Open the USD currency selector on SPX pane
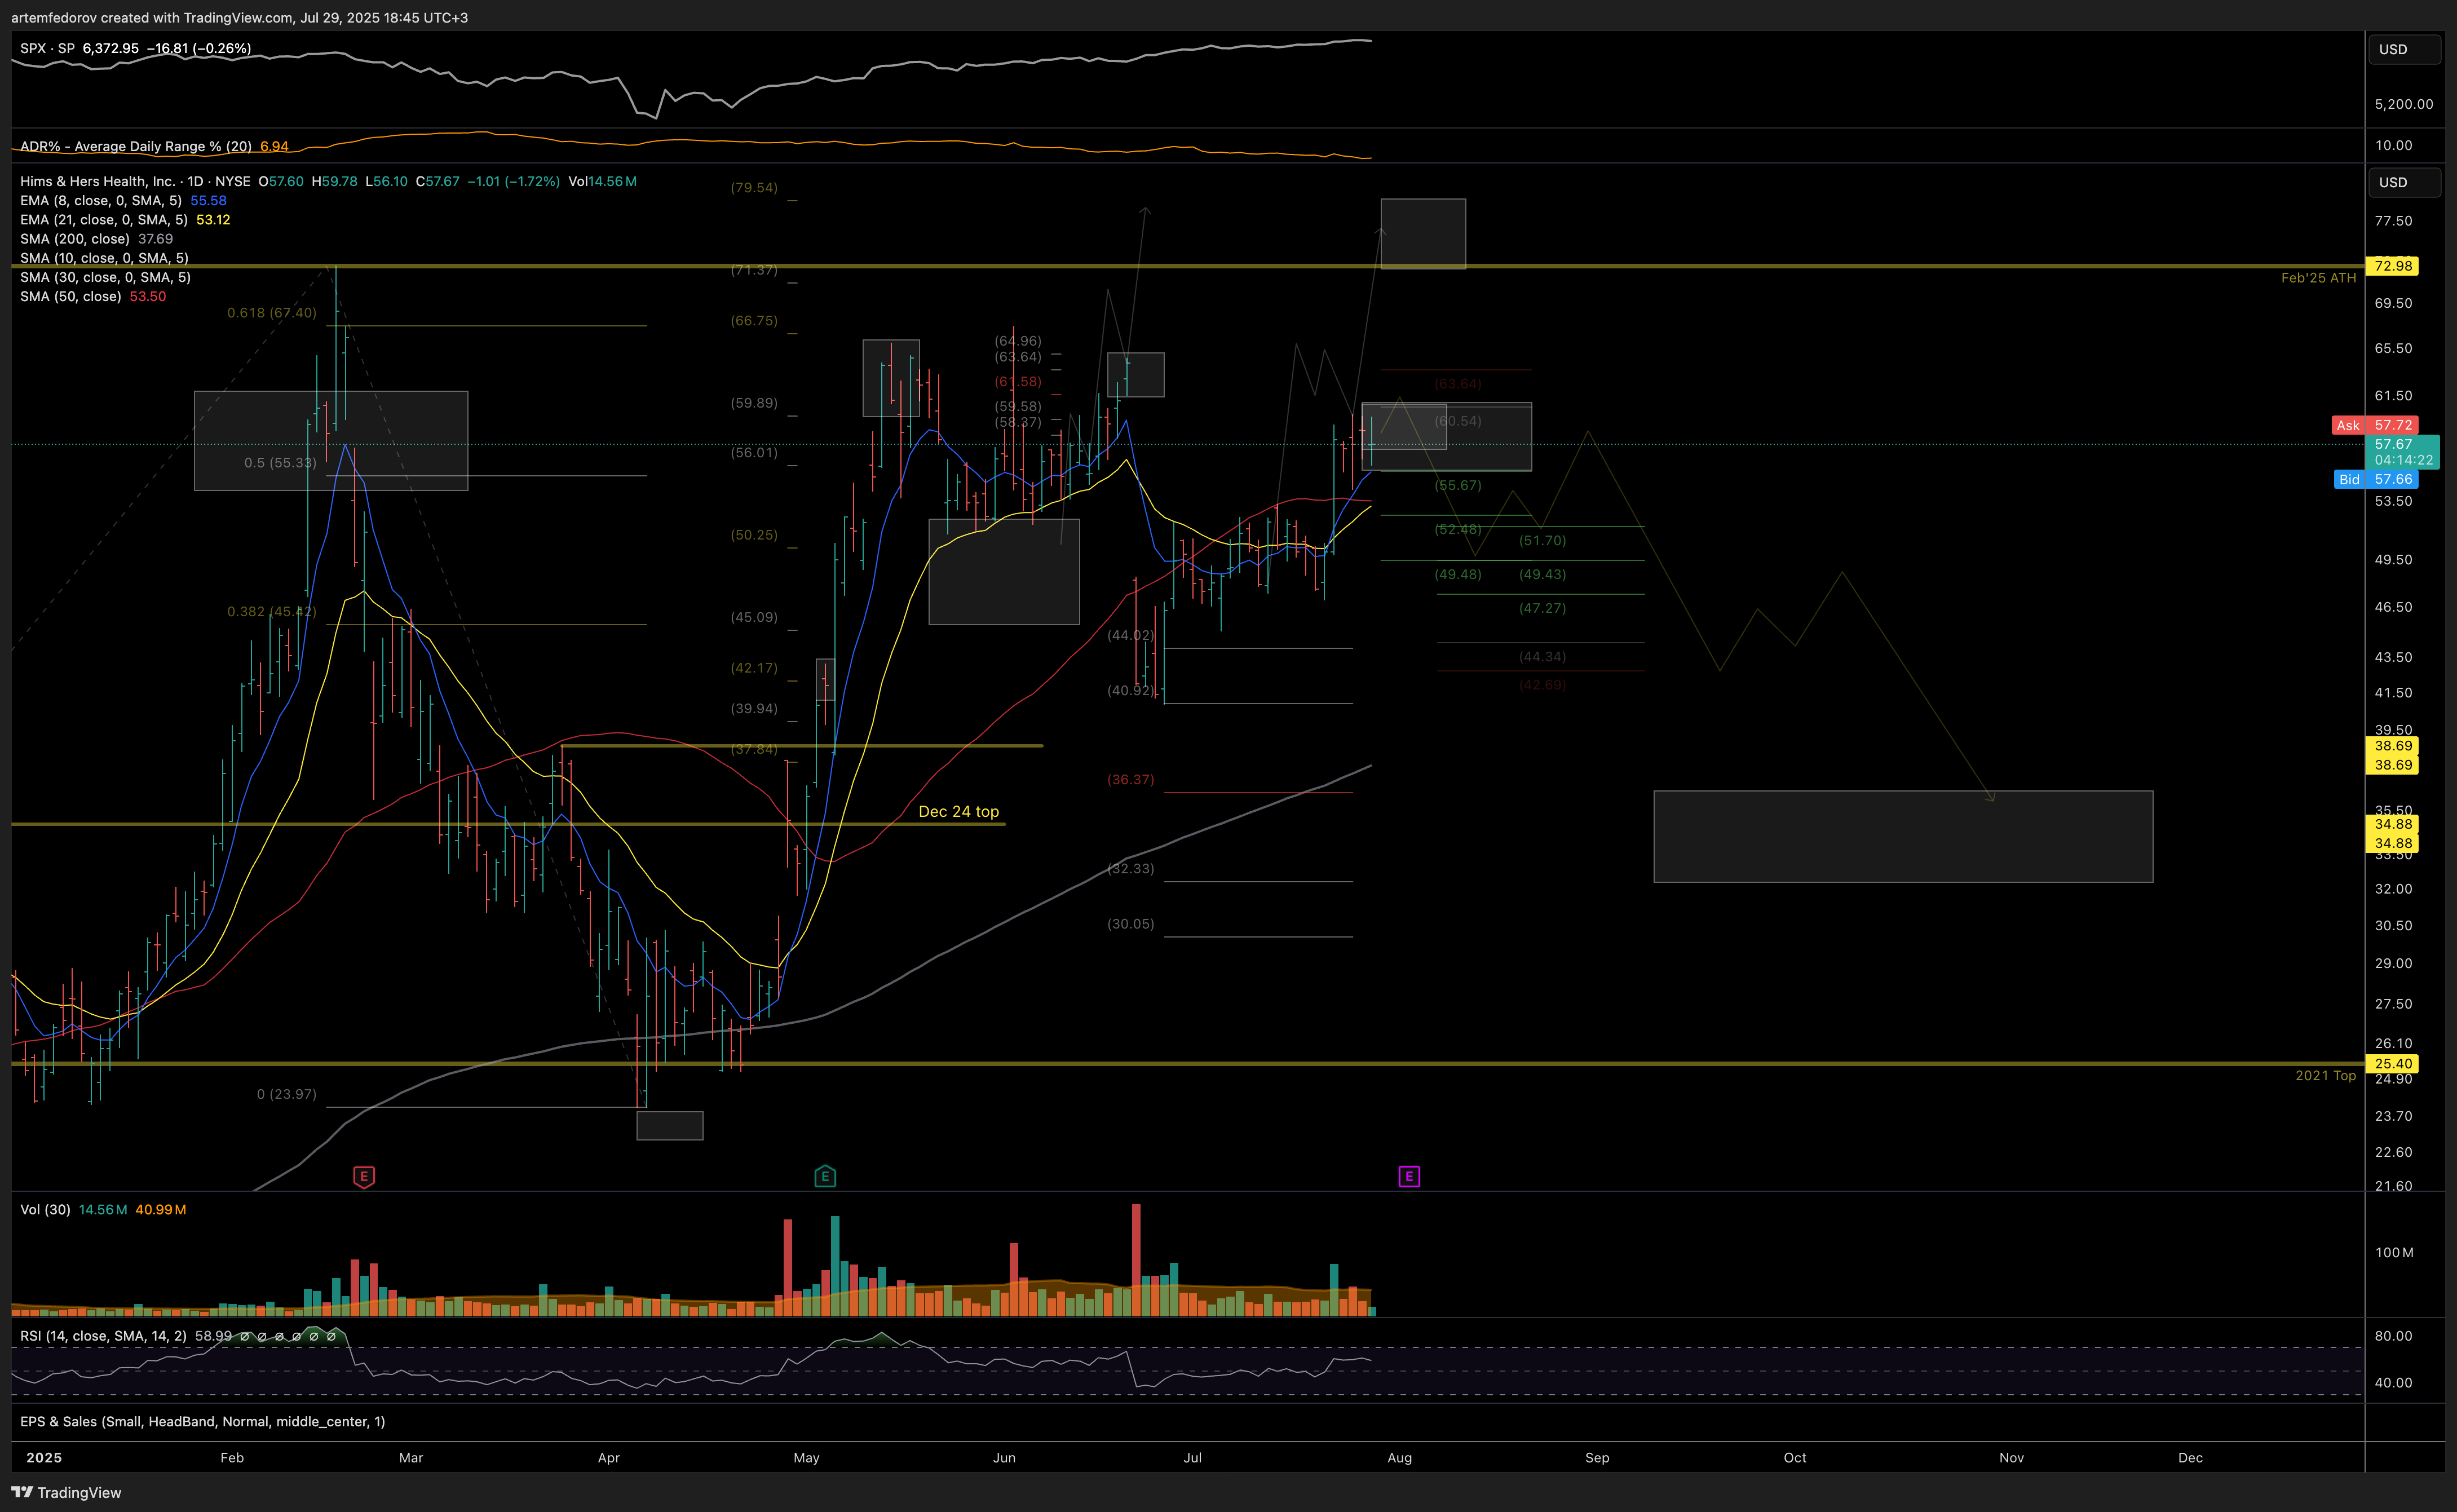Viewport: 2457px width, 1512px height. [x=2403, y=49]
